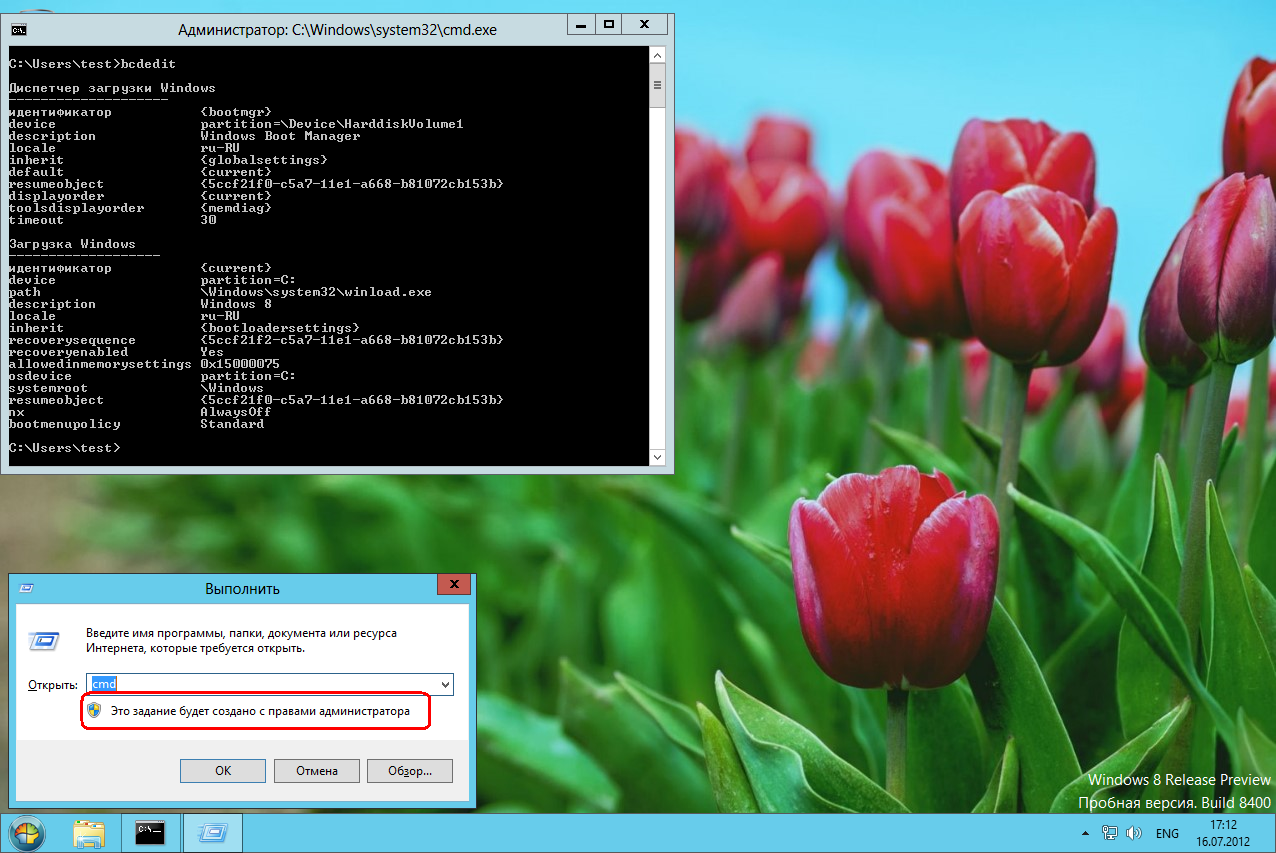The height and width of the screenshot is (853, 1276).
Task: Open the network status tray icon
Action: click(1110, 832)
